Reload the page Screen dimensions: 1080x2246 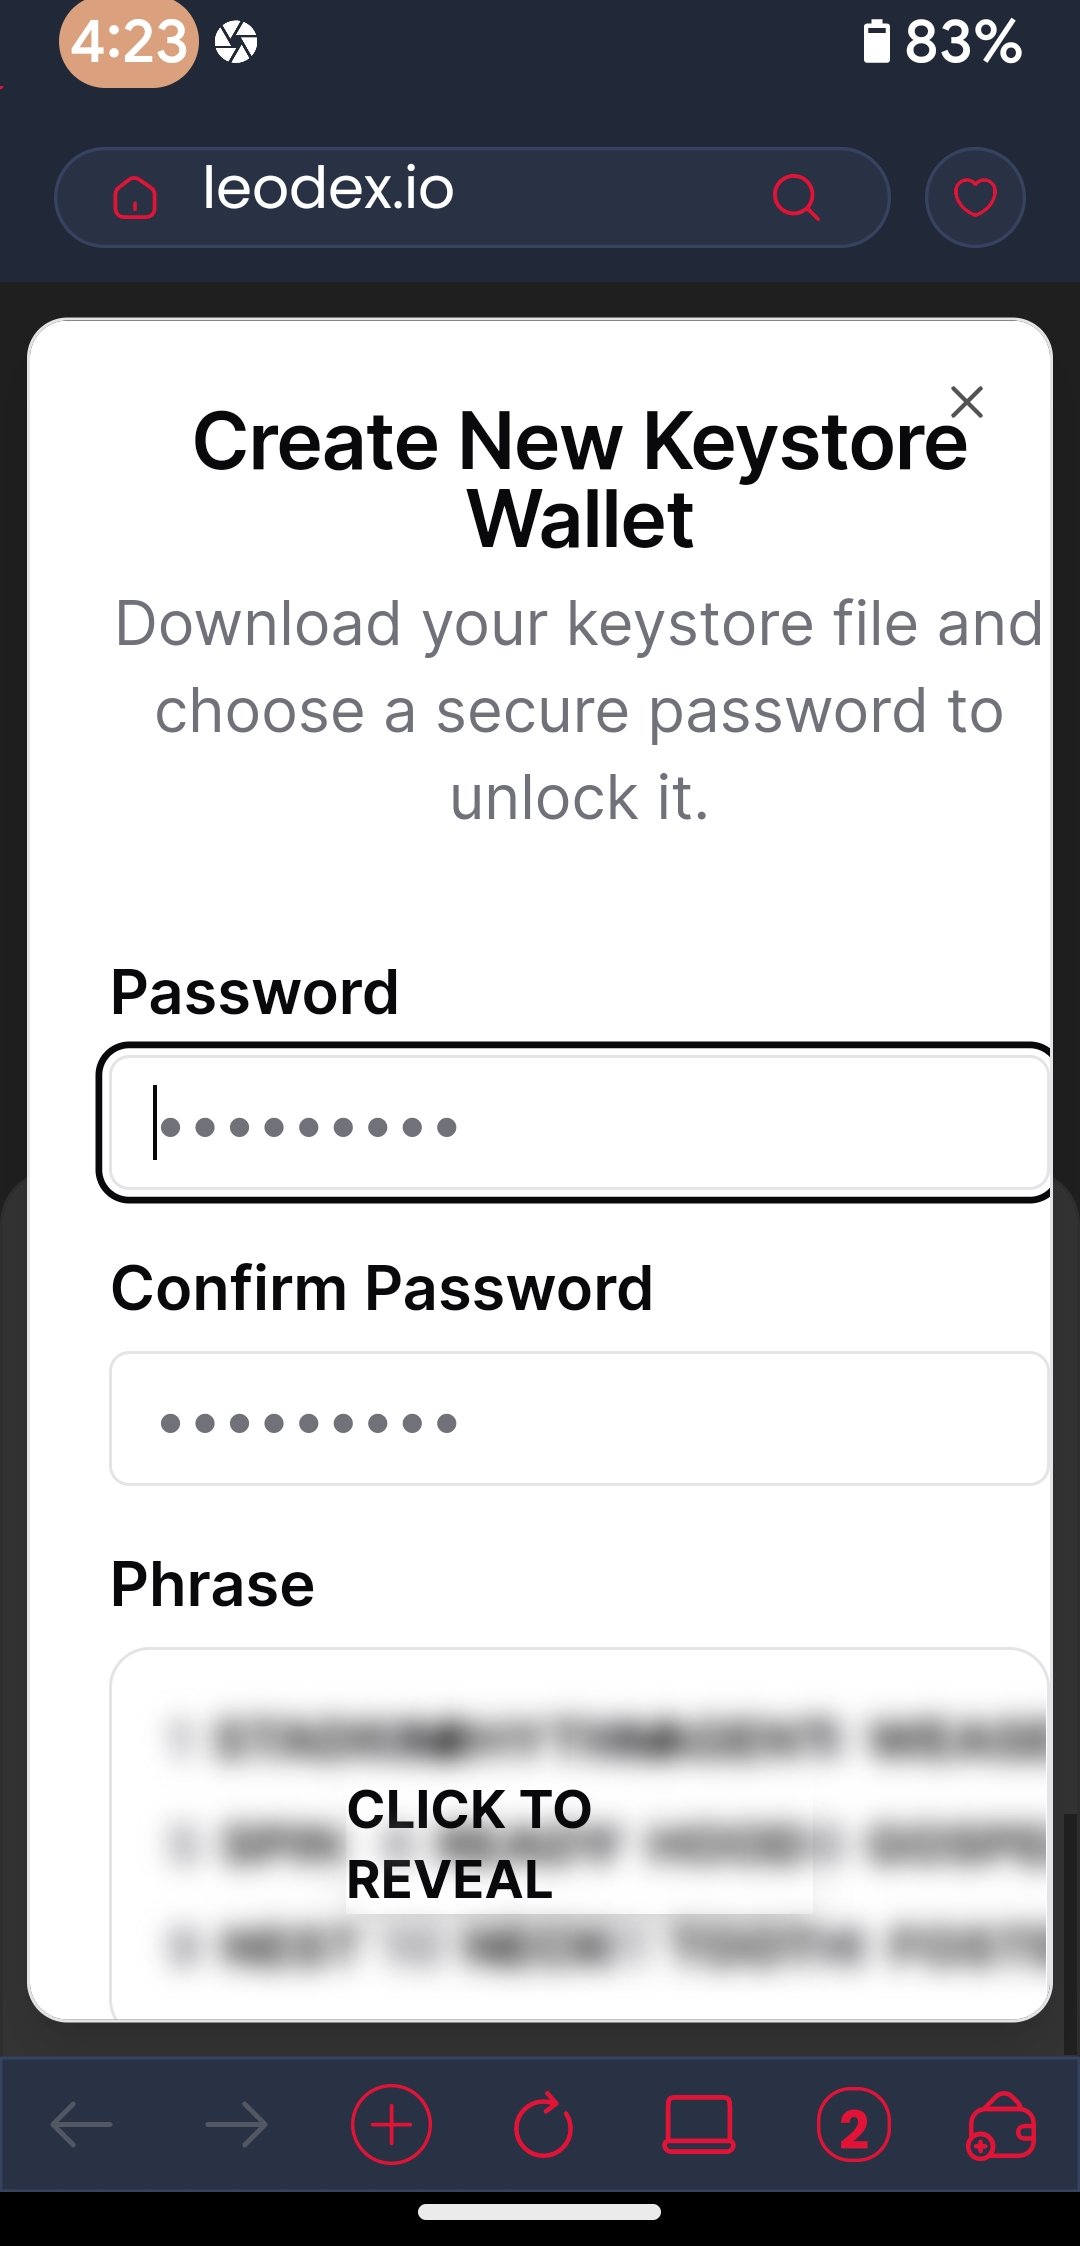[x=544, y=2125]
